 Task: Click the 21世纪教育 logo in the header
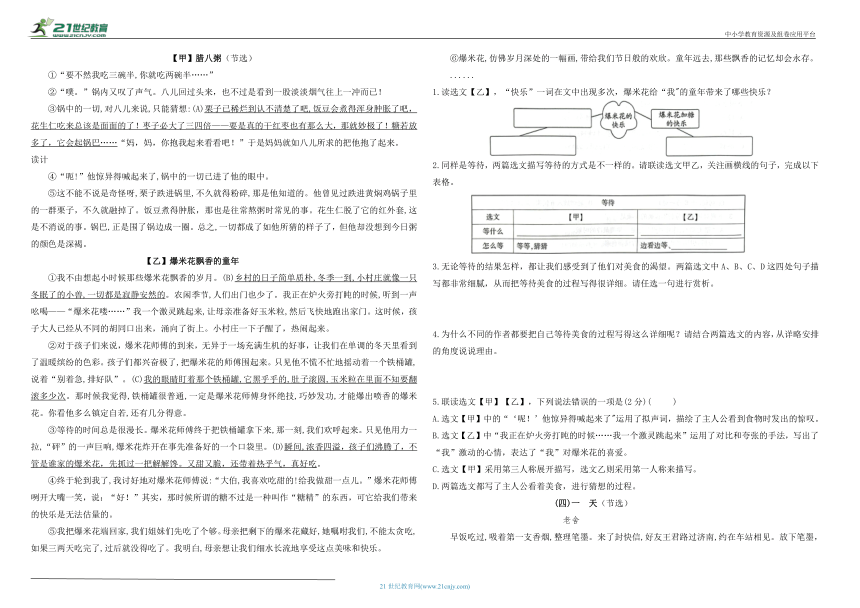(69, 27)
